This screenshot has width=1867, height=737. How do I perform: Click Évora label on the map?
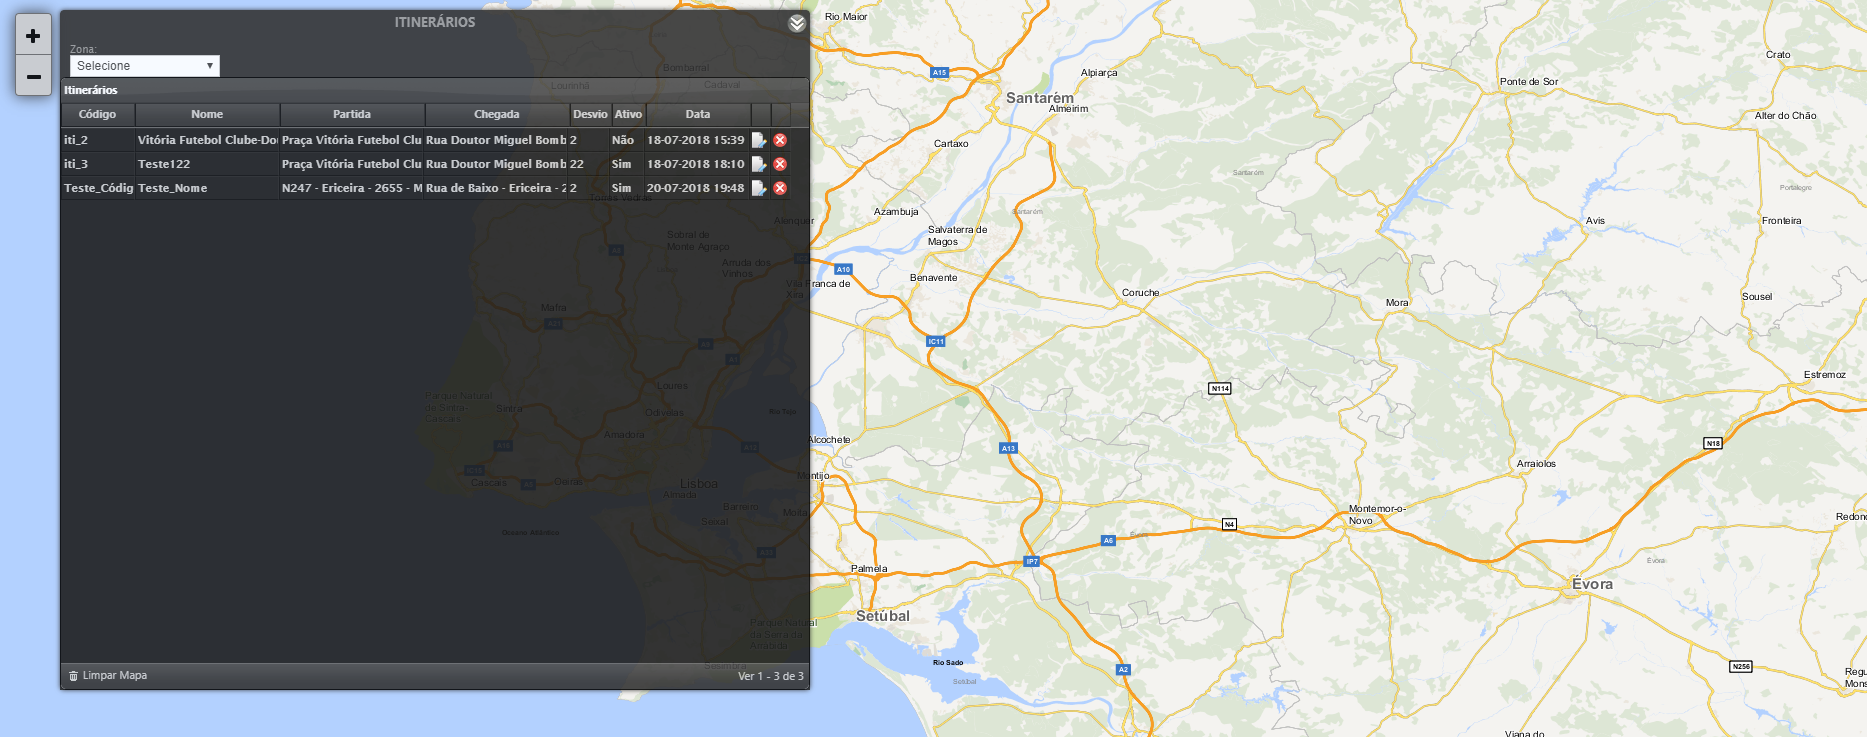coord(1592,584)
